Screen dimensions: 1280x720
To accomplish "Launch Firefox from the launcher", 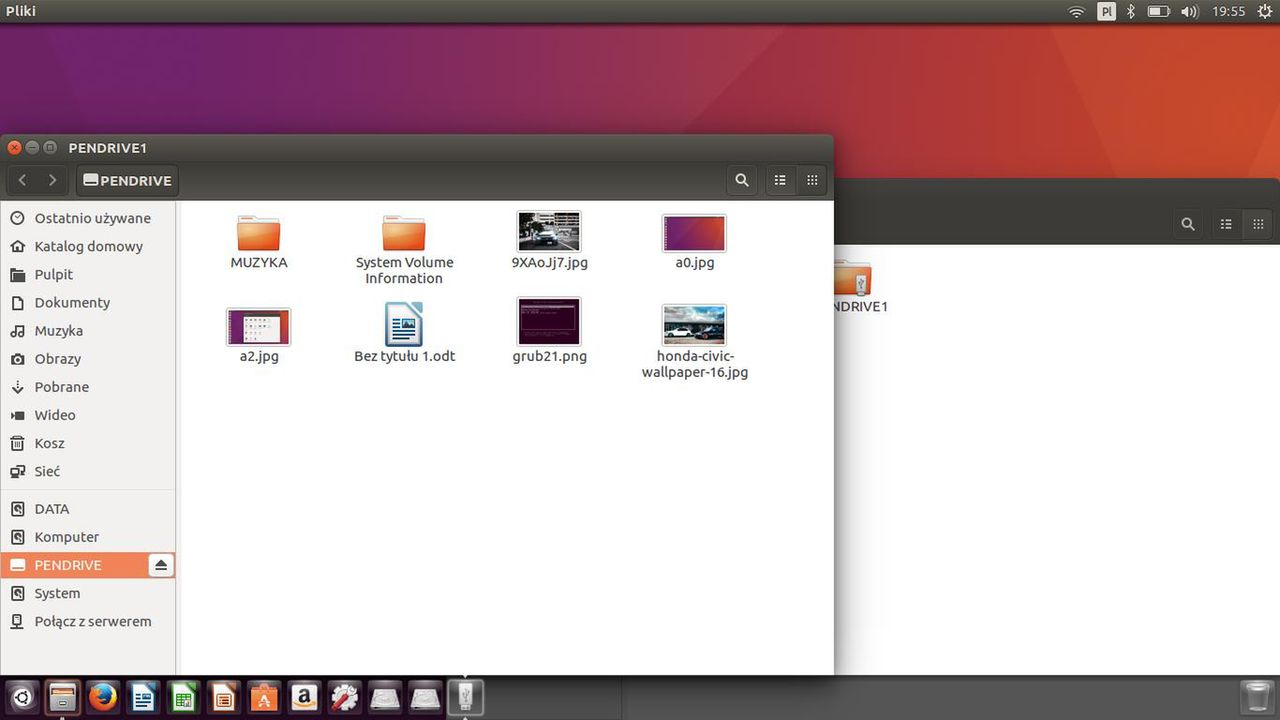I will point(103,697).
